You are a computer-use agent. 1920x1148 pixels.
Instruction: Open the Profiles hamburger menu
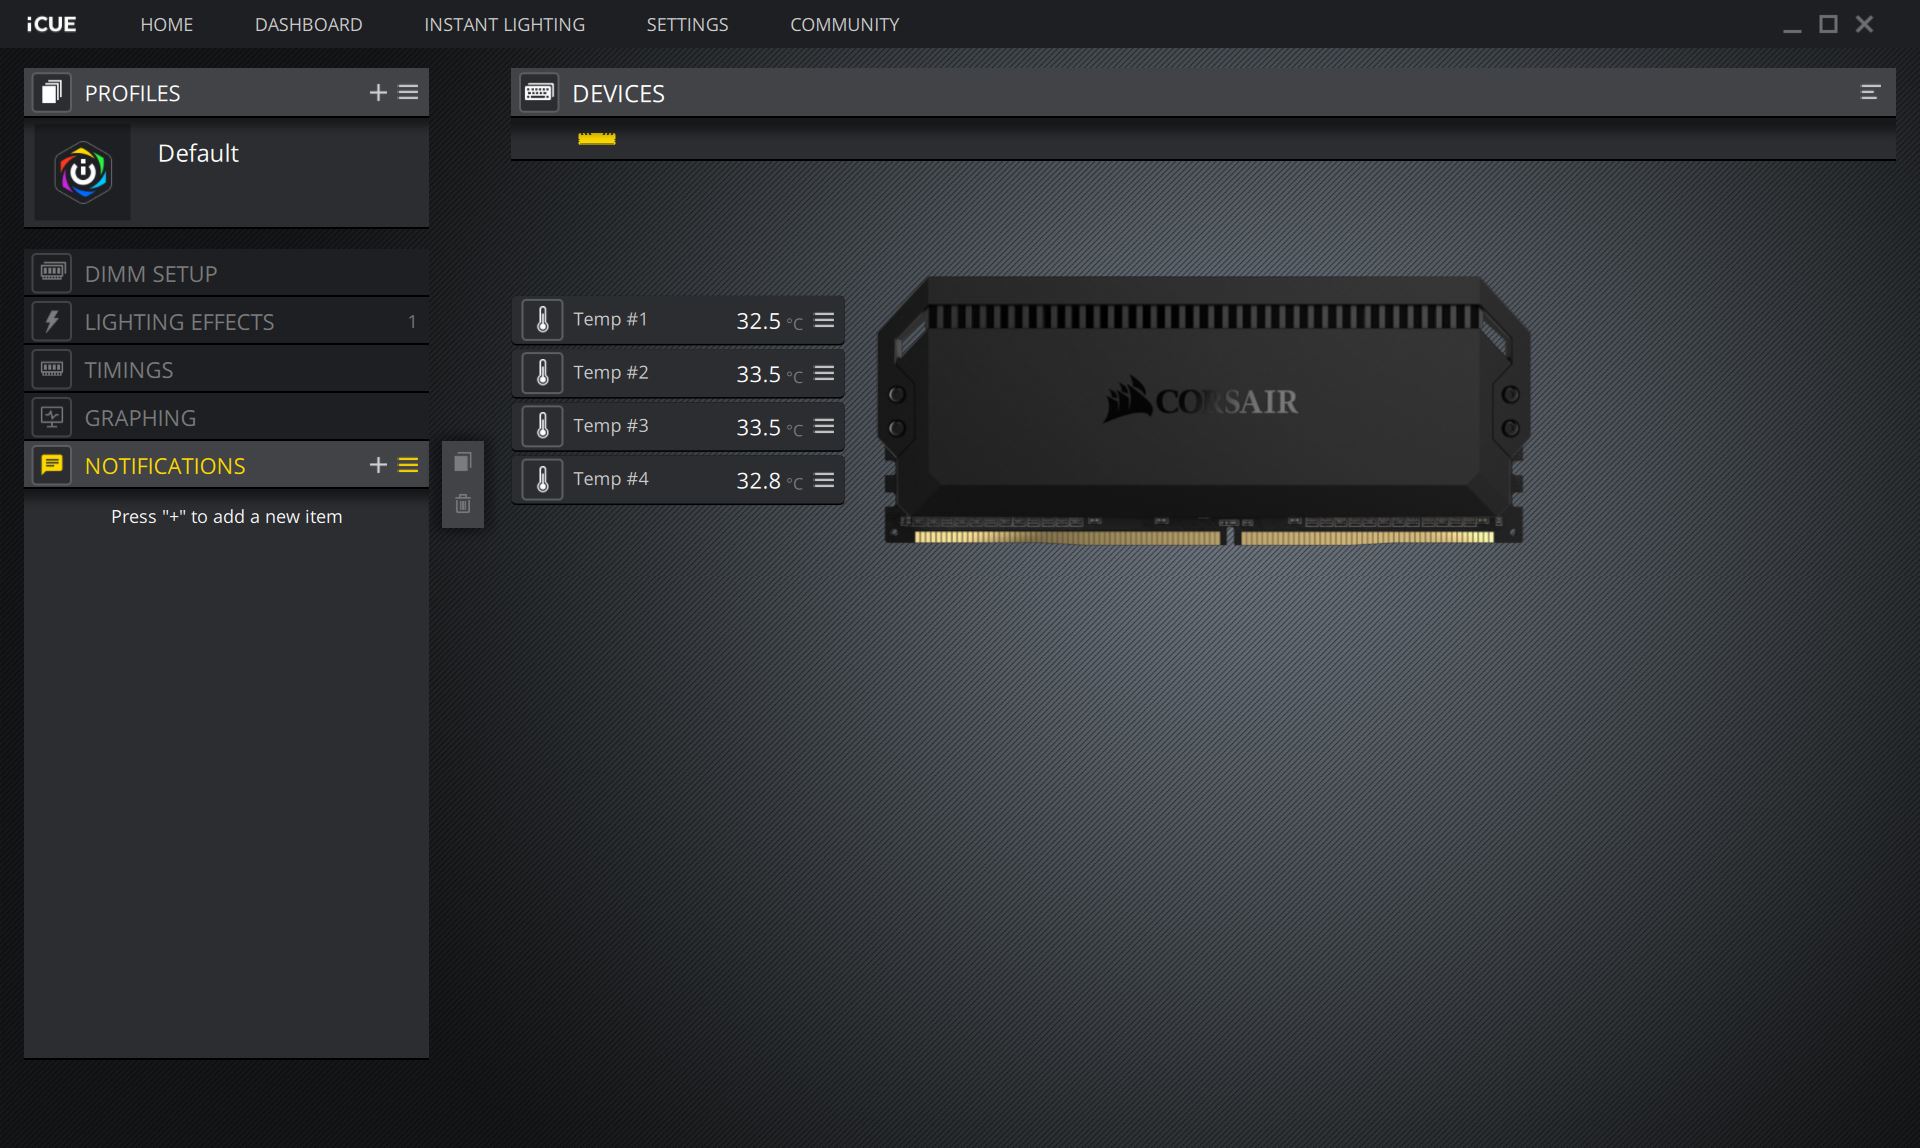[x=408, y=93]
